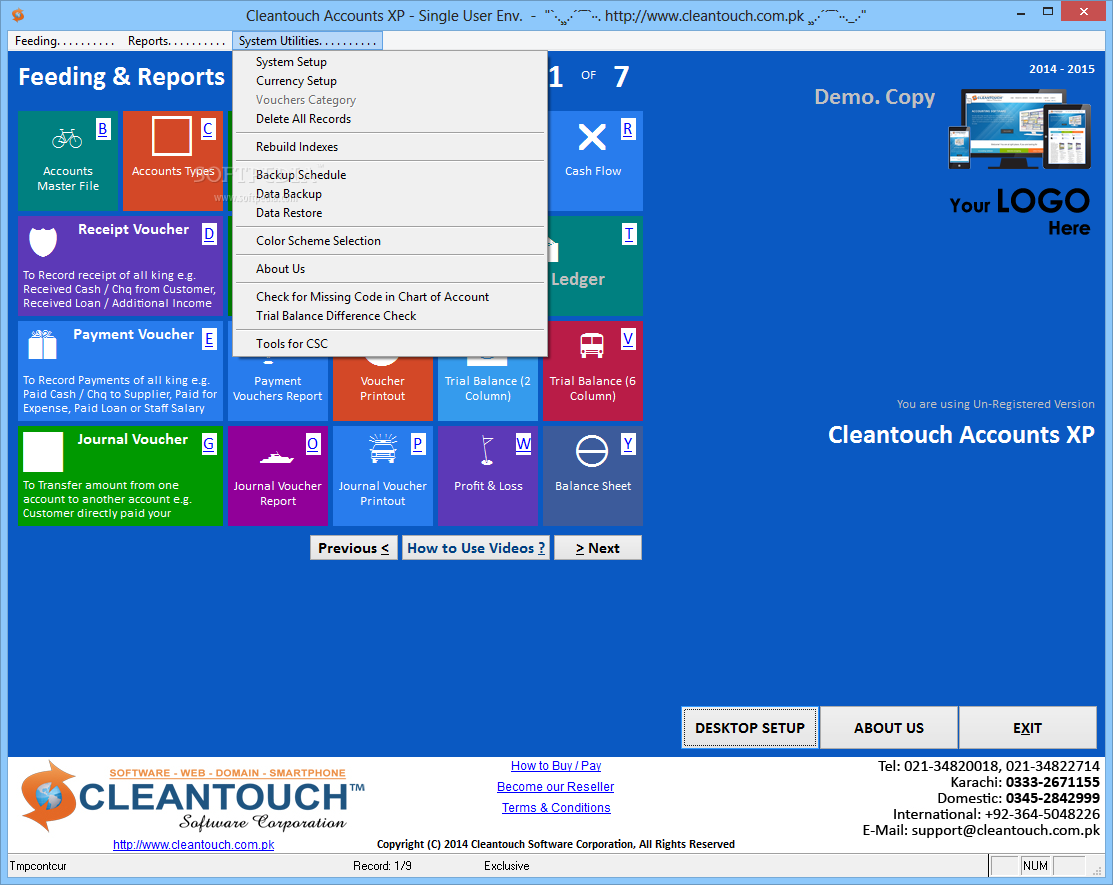
Task: Click shortcut letter C on Accounts Types
Action: point(208,129)
